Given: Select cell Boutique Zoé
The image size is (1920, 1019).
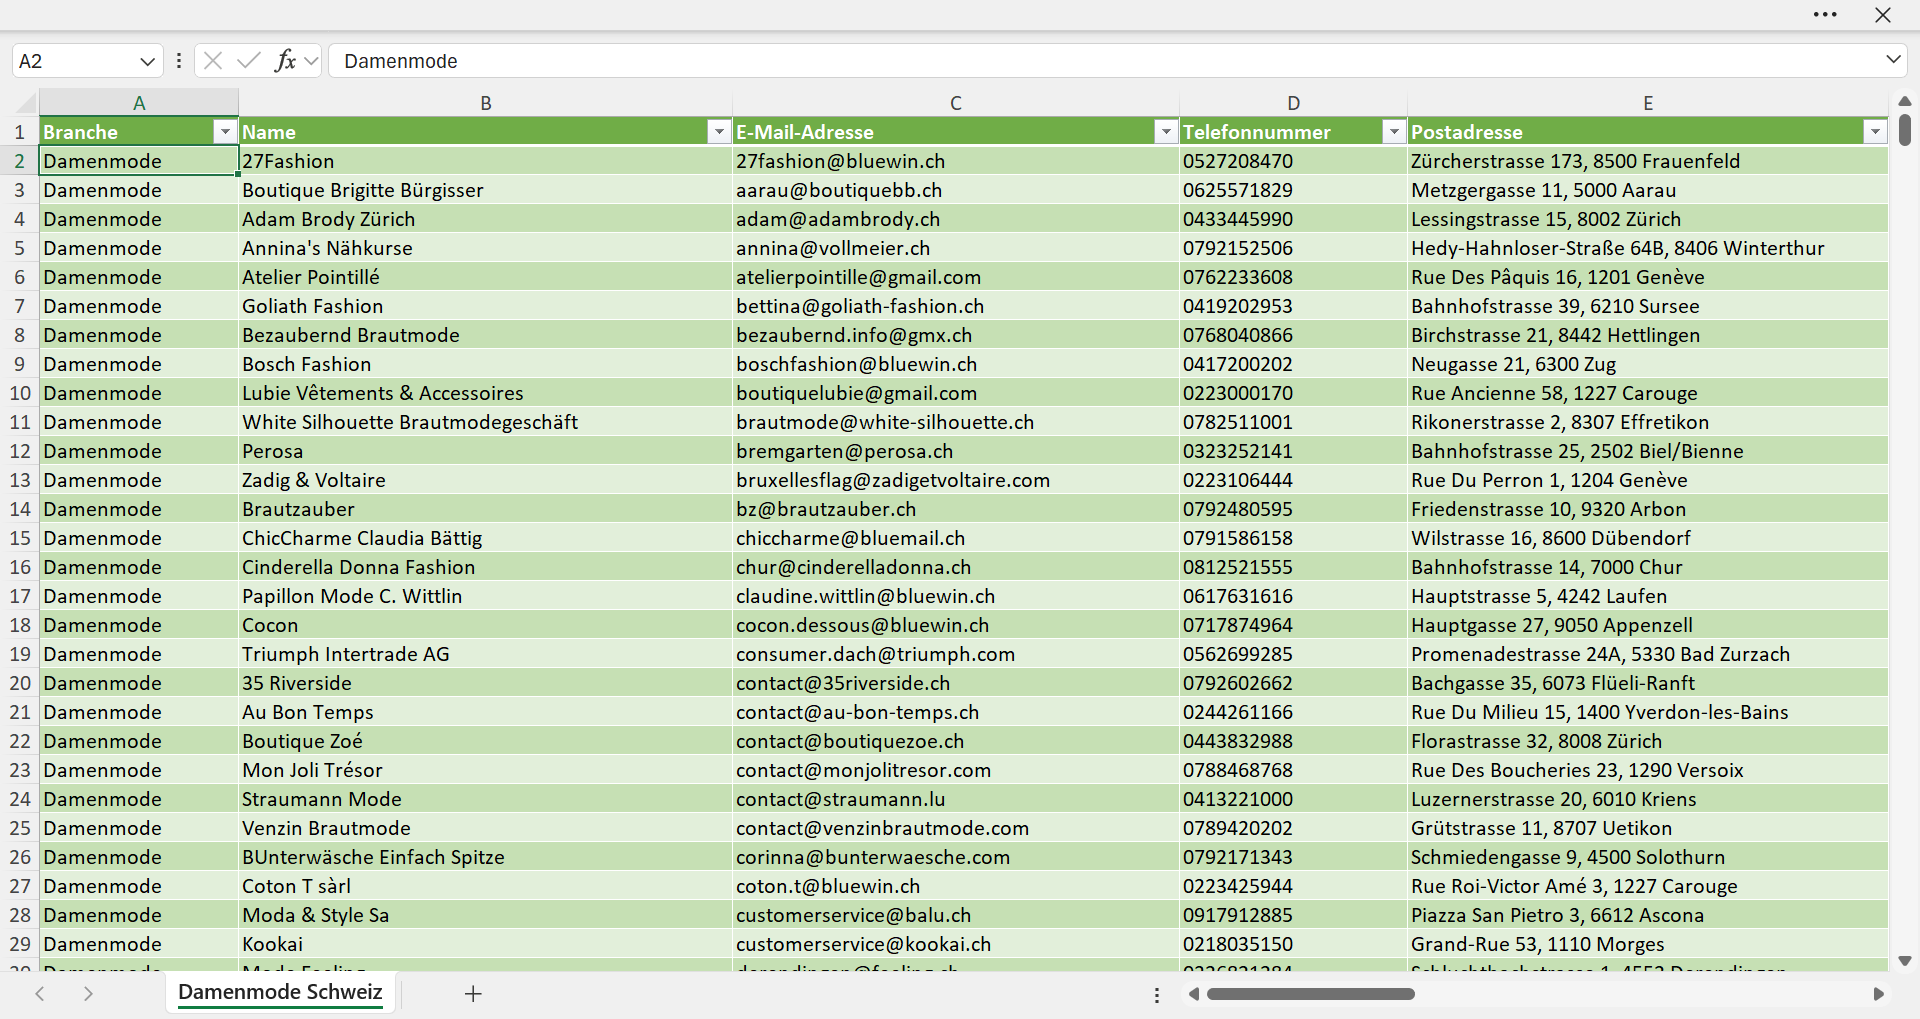Looking at the screenshot, I should pos(486,741).
